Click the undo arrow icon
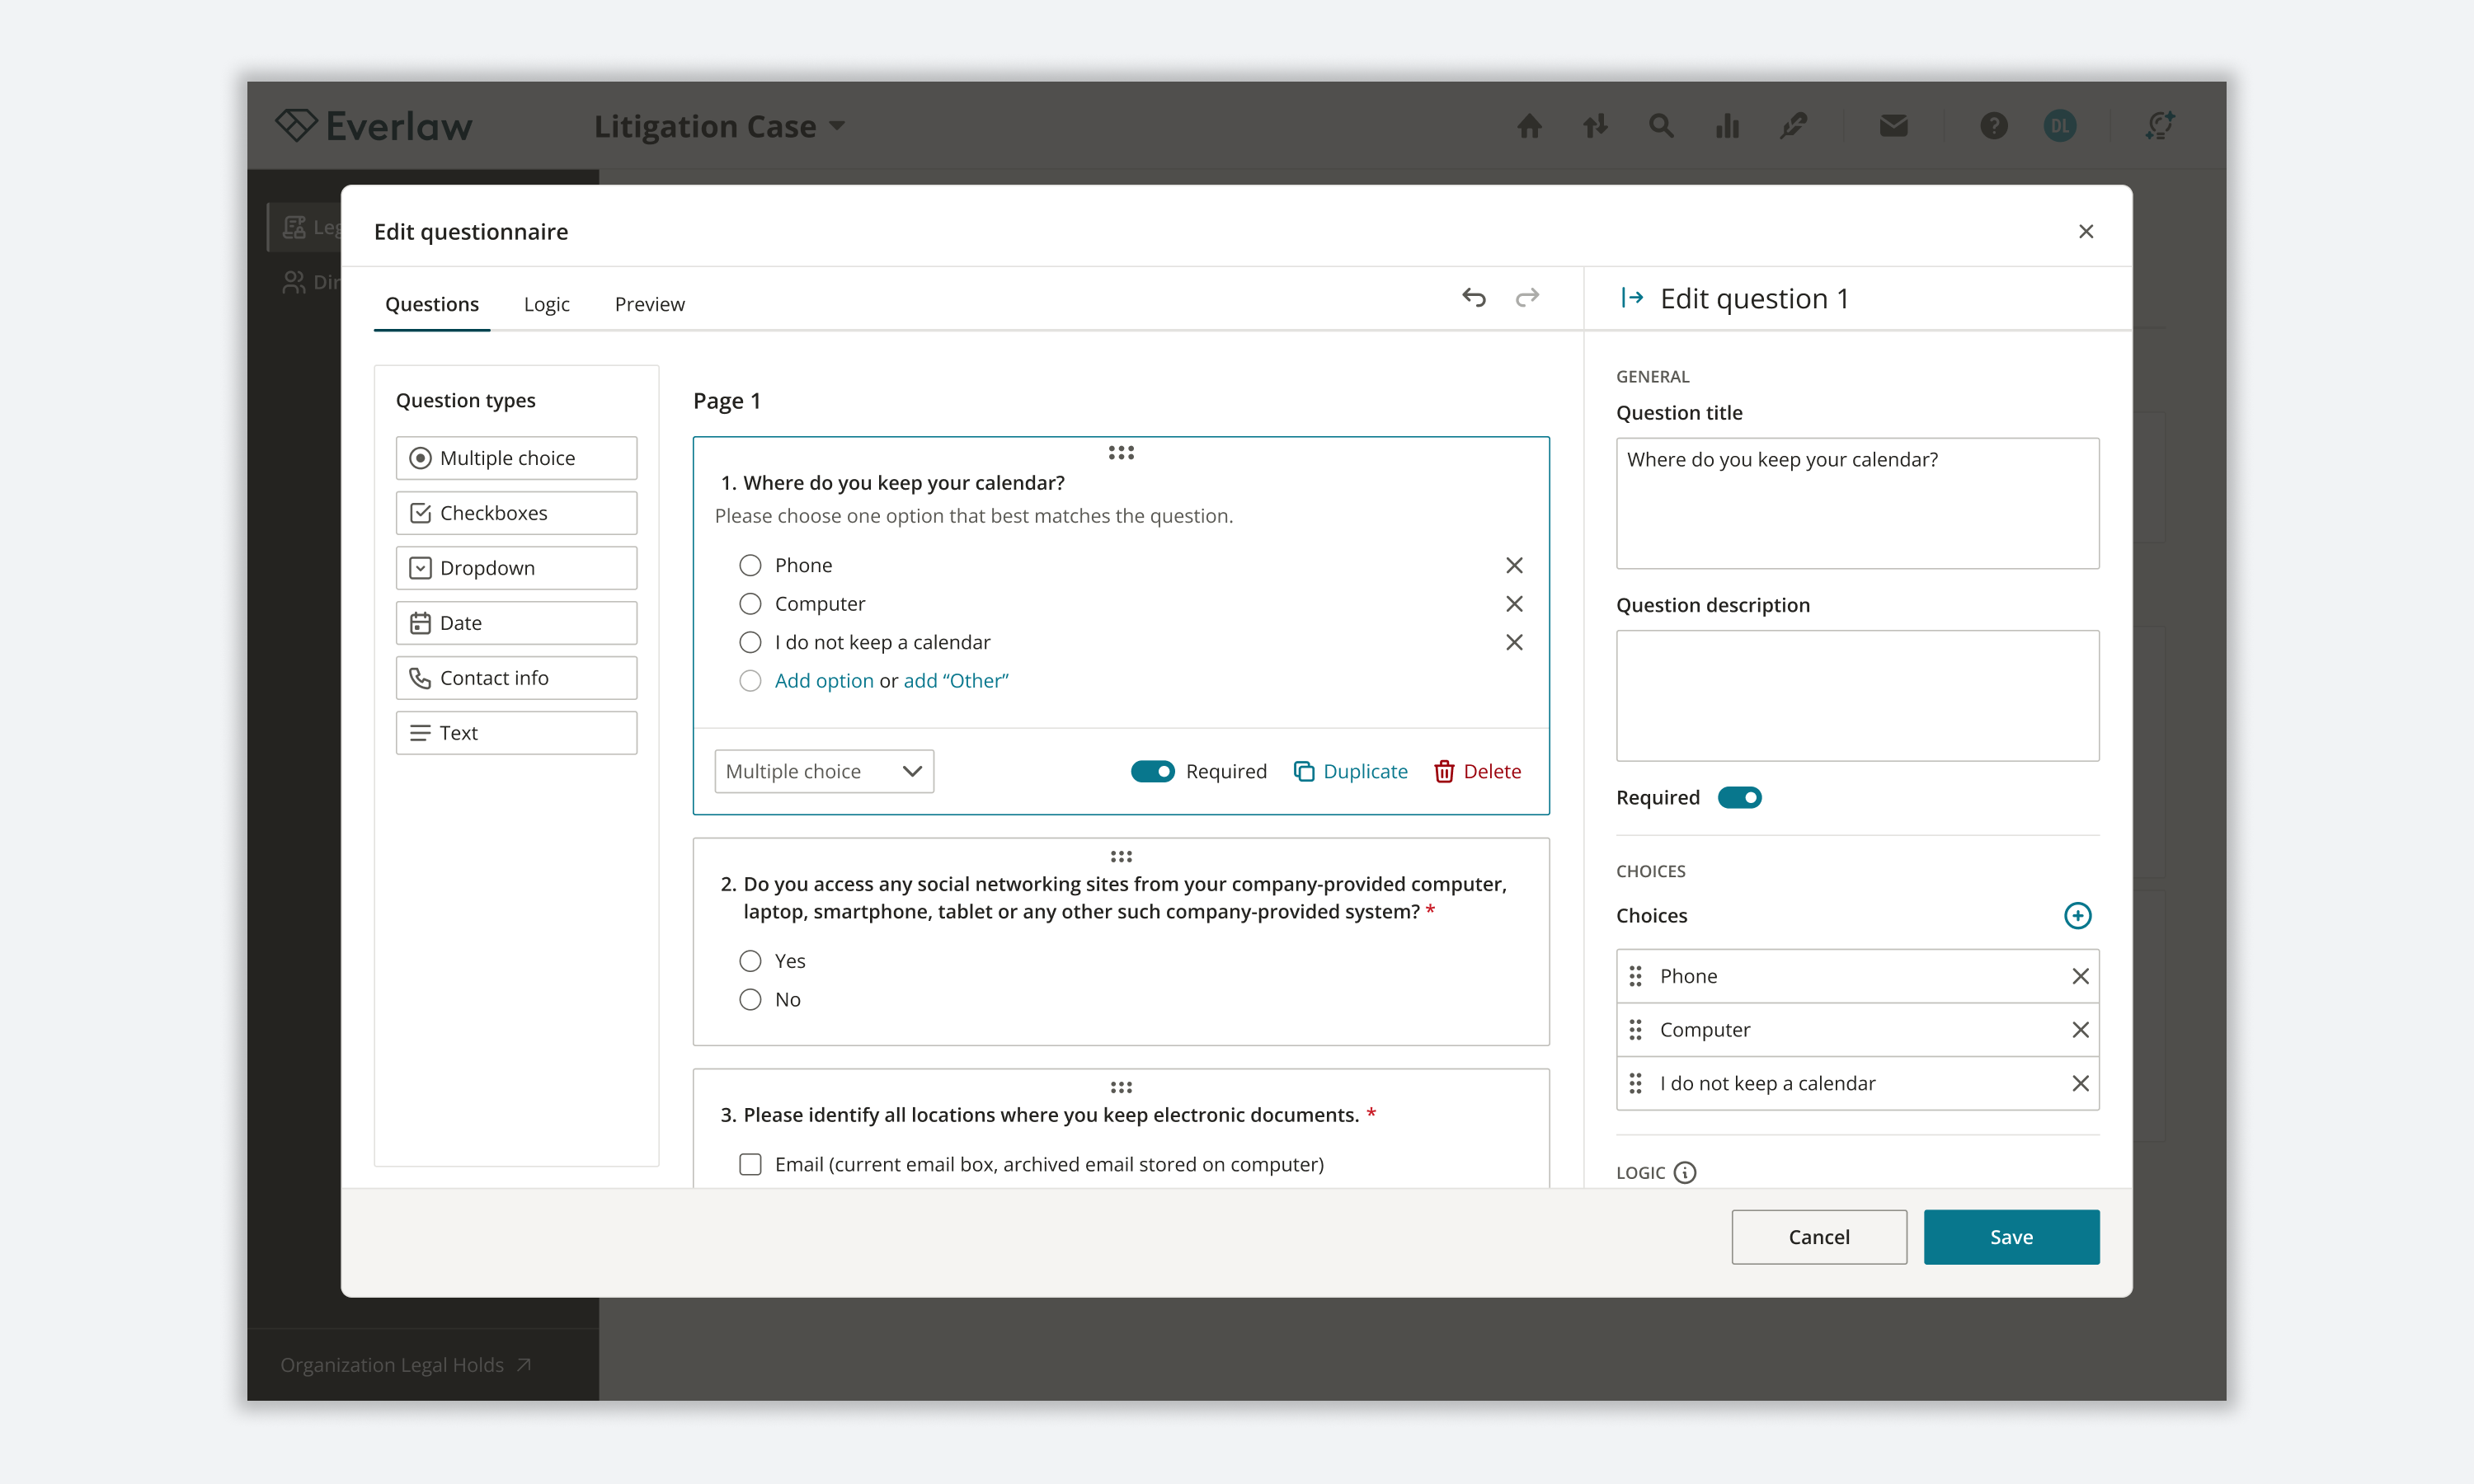The image size is (2474, 1484). (1473, 297)
